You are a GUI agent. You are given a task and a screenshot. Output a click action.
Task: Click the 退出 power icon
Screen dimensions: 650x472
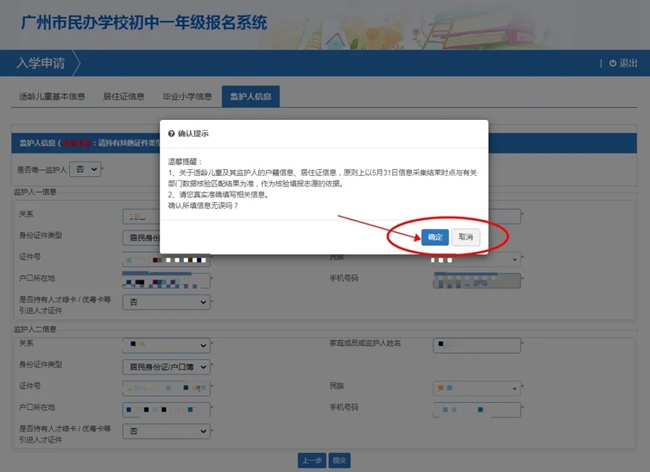[613, 63]
